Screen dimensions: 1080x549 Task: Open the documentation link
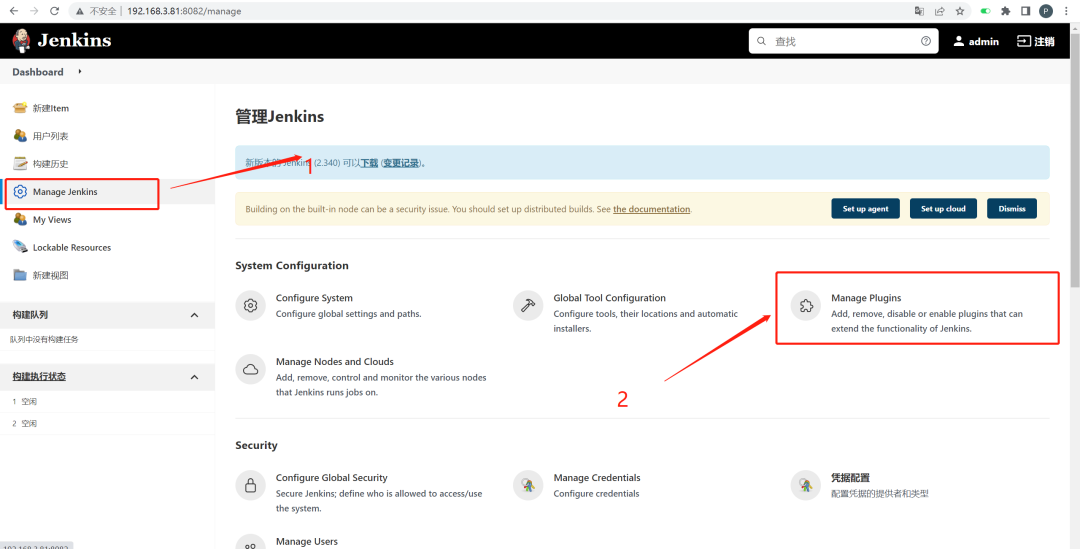pos(651,209)
